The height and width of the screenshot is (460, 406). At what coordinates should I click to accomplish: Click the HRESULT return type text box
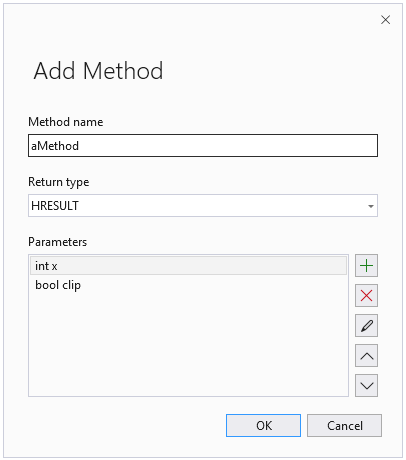point(203,206)
